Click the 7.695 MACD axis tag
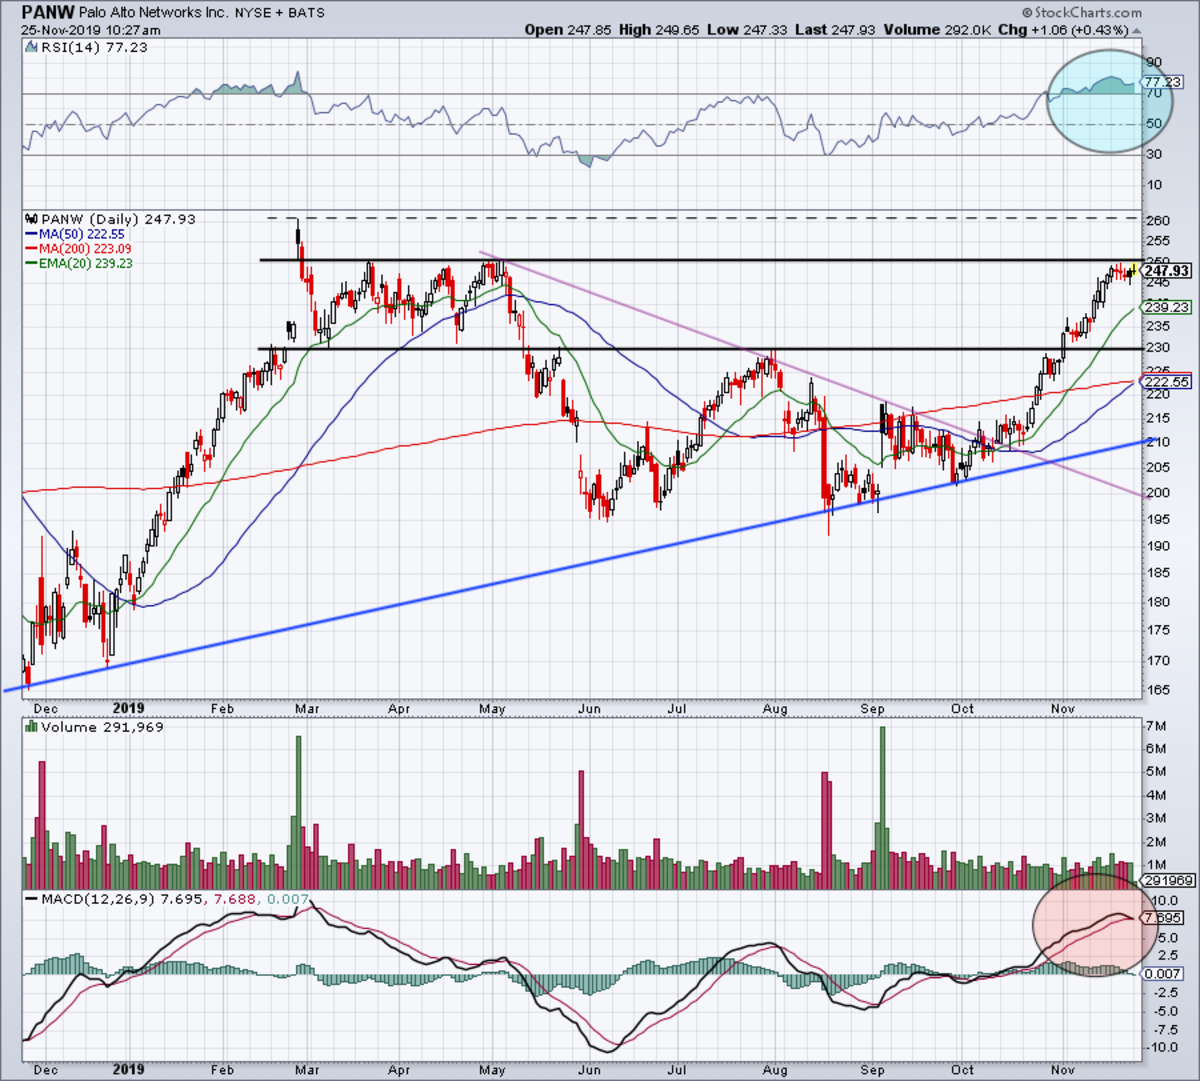 pyautogui.click(x=1164, y=917)
